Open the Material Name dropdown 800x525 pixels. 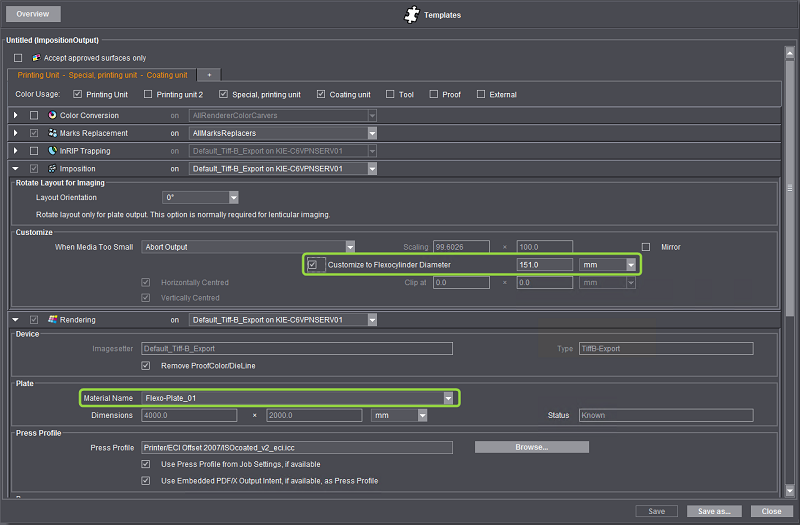click(449, 398)
